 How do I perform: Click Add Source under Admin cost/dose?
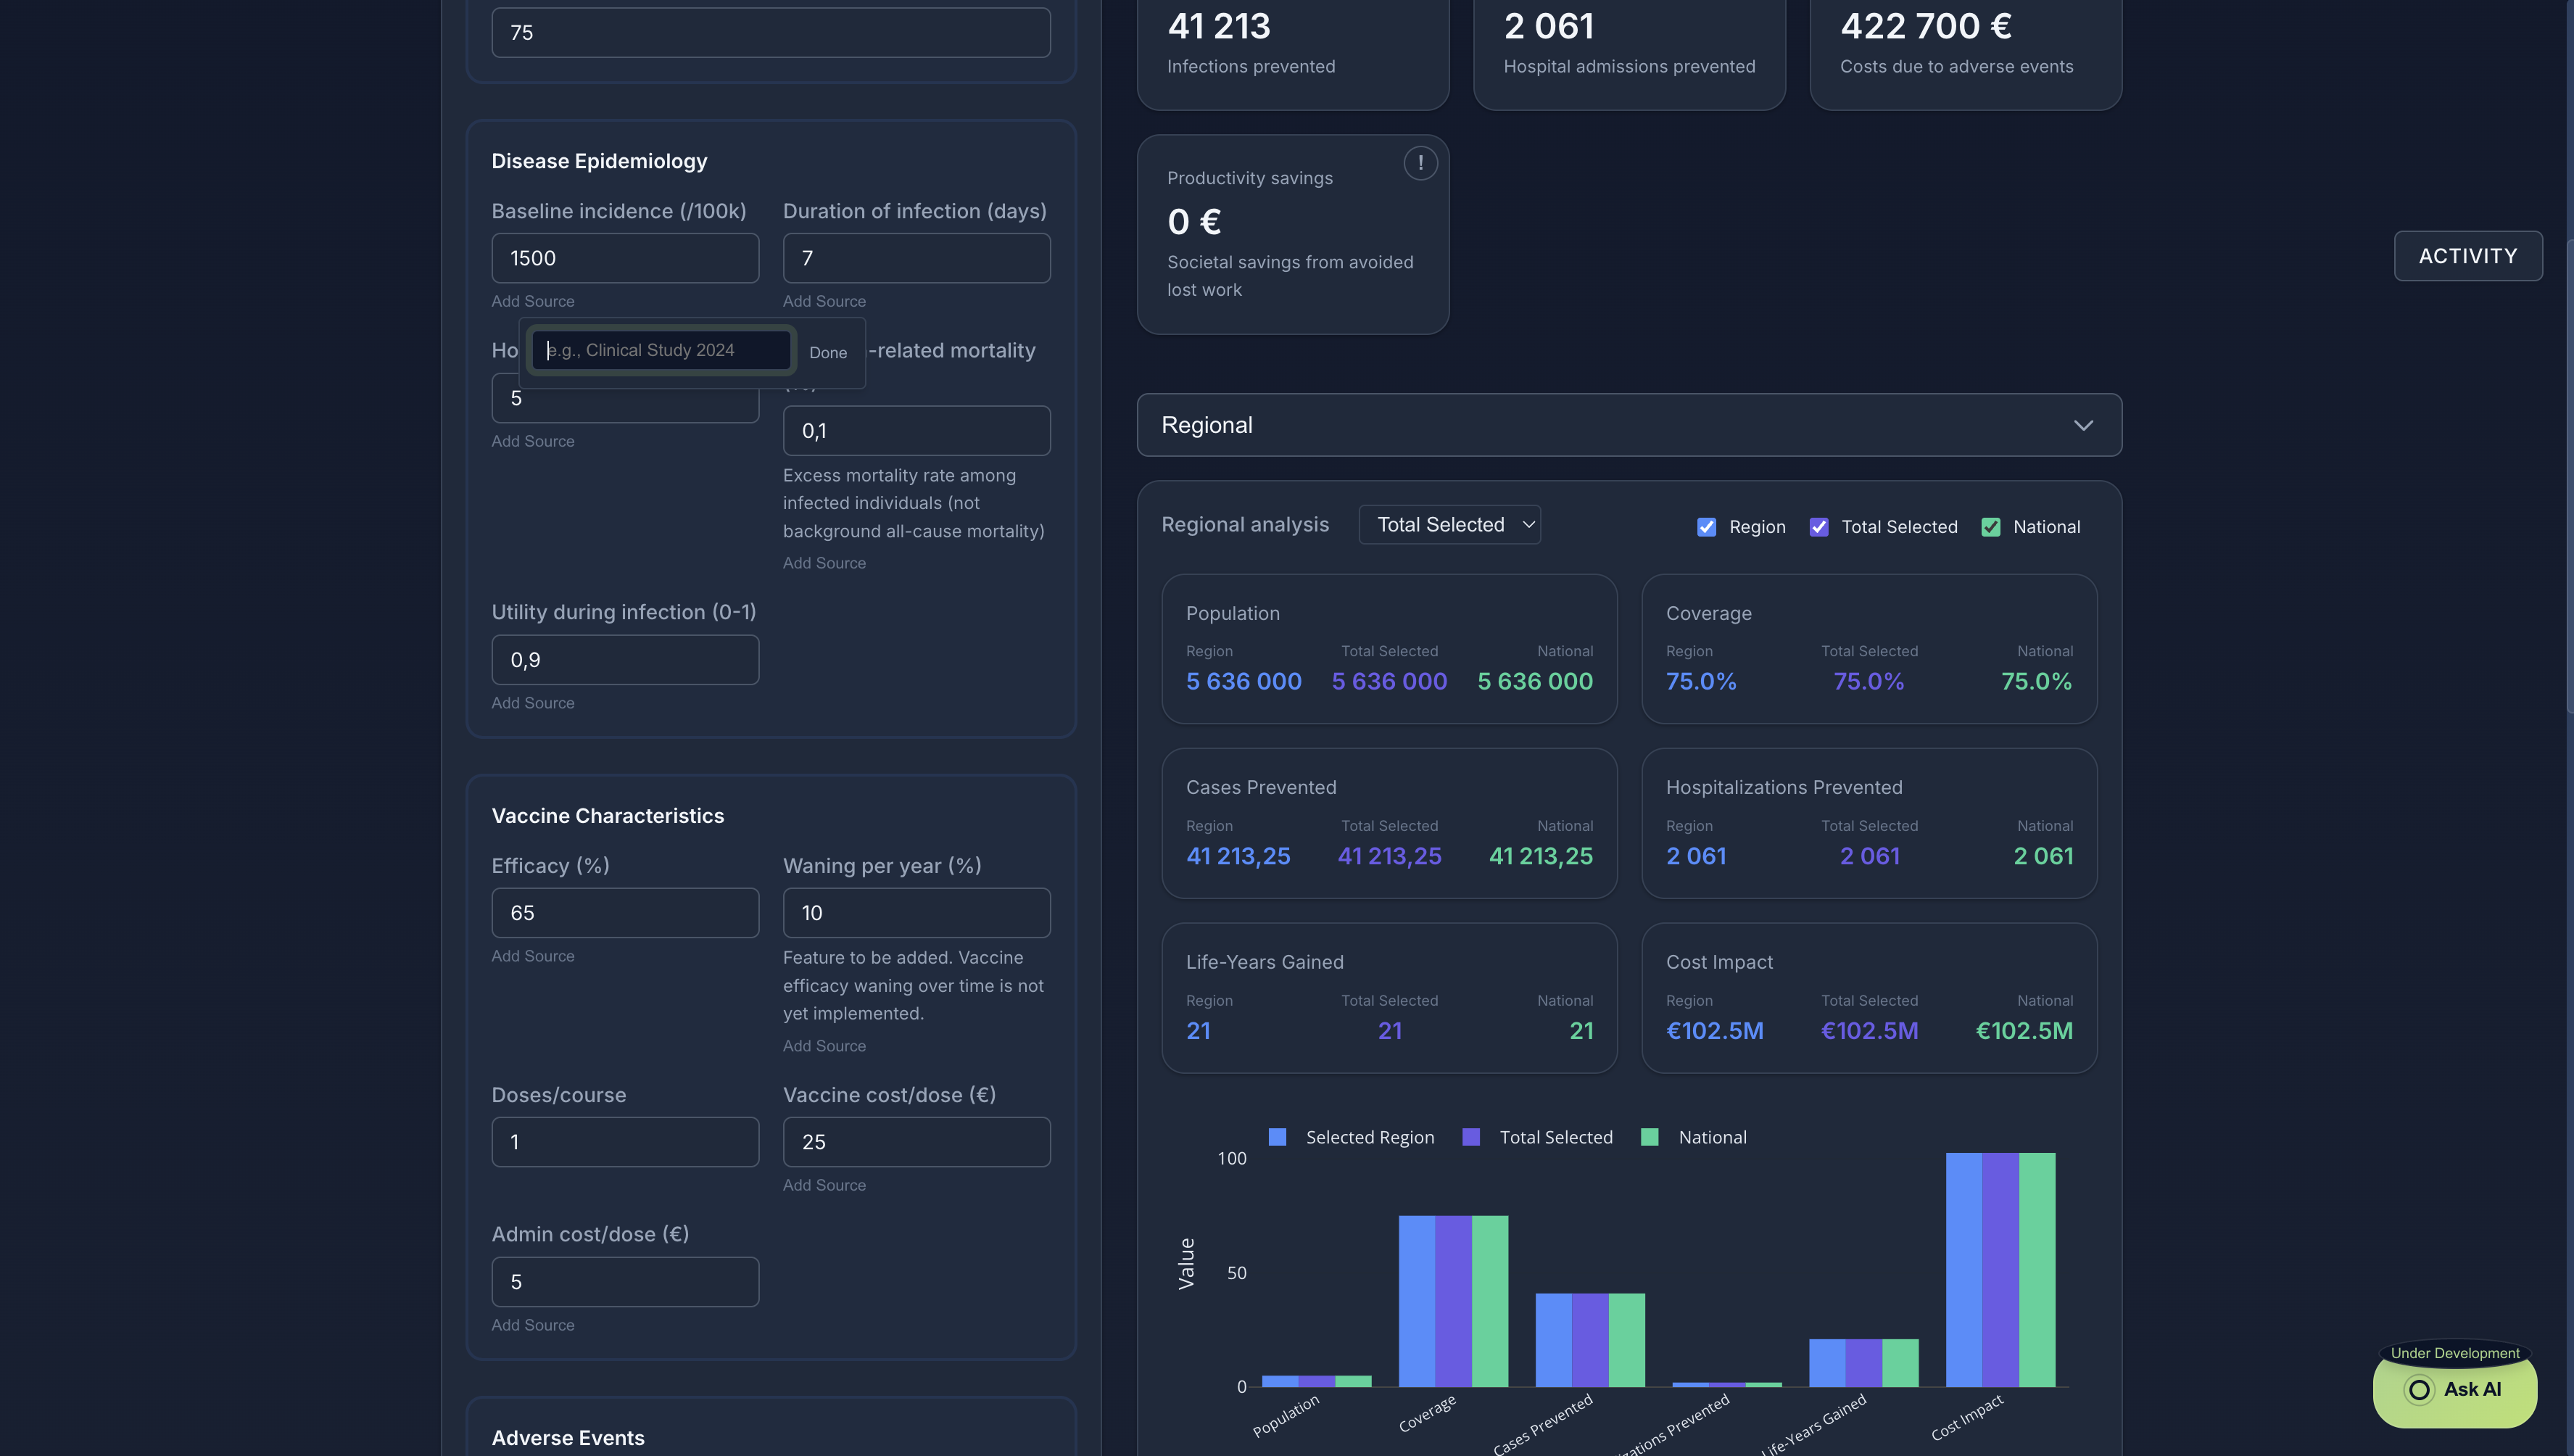click(x=533, y=1325)
